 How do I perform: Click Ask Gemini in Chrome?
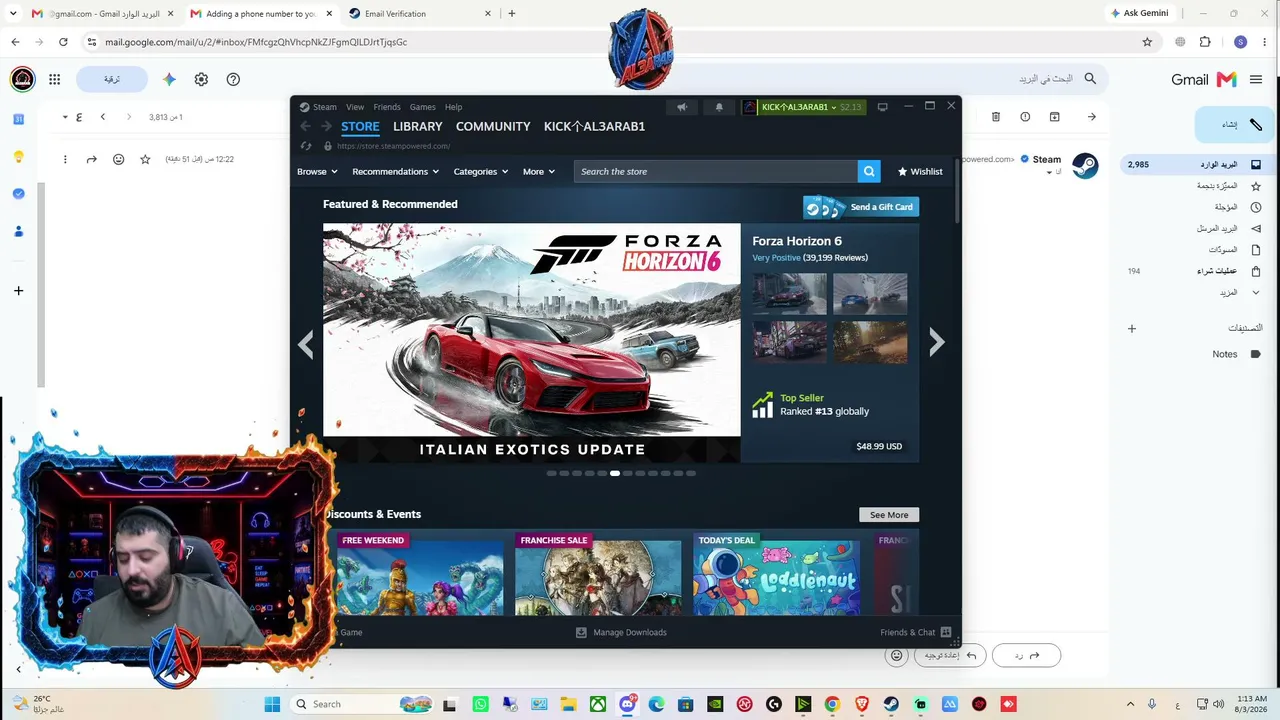coord(1139,14)
